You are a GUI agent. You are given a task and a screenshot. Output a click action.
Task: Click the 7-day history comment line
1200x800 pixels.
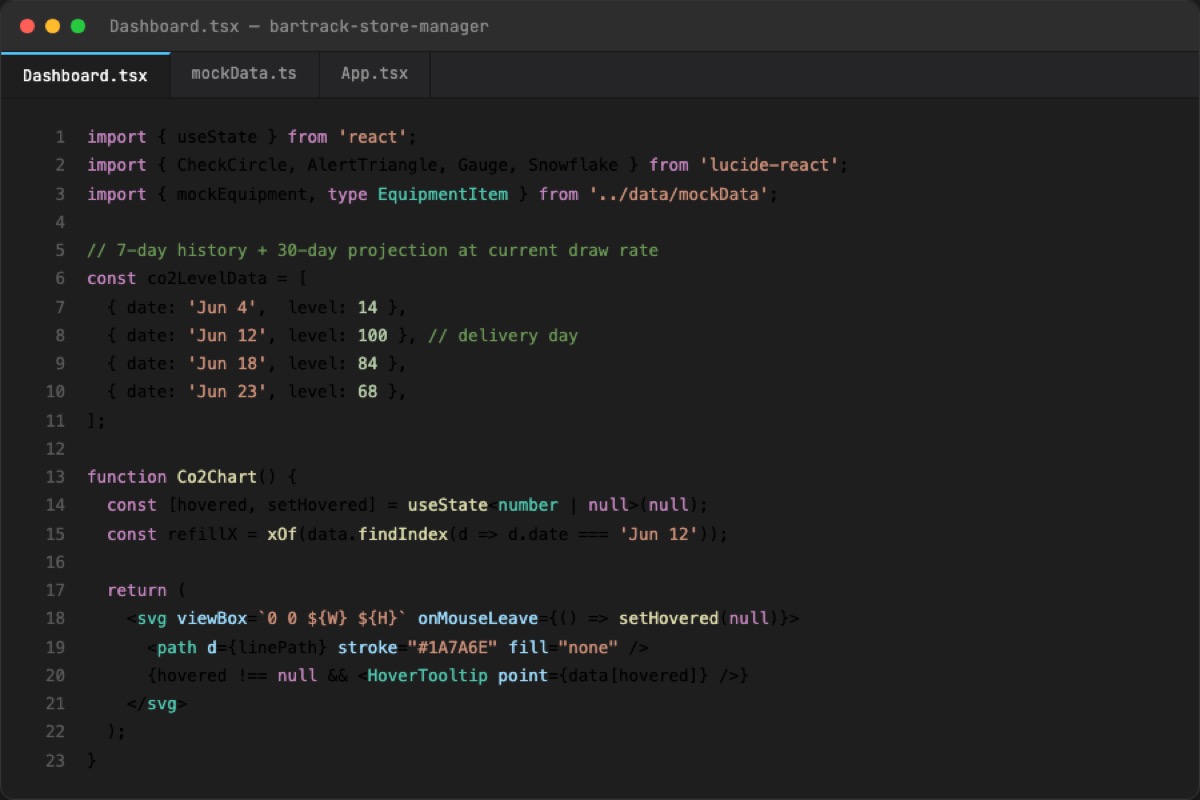tap(373, 250)
